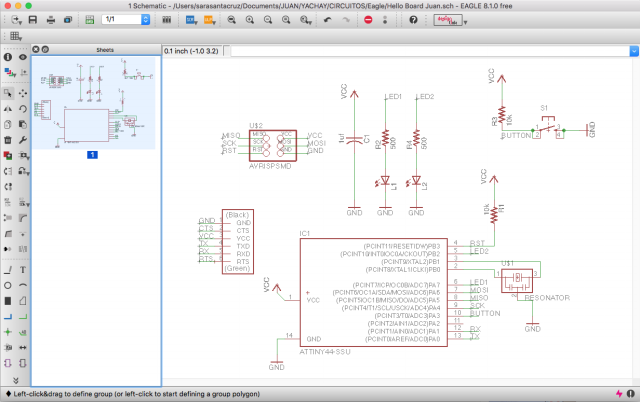Close the Sheets panel with X button
640x402 pixels.
[x=36, y=49]
